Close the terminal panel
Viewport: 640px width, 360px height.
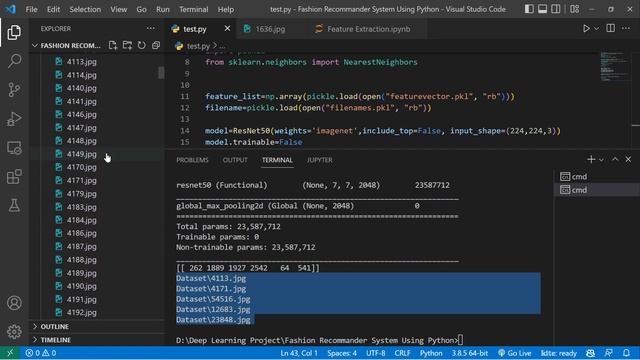628,160
